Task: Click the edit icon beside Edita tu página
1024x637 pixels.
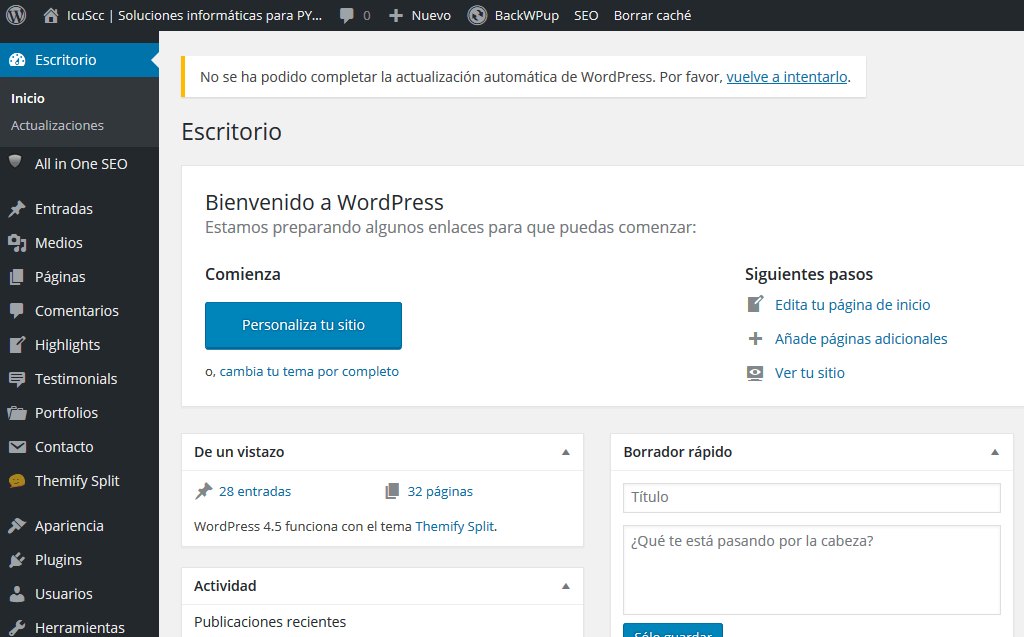Action: pos(755,304)
